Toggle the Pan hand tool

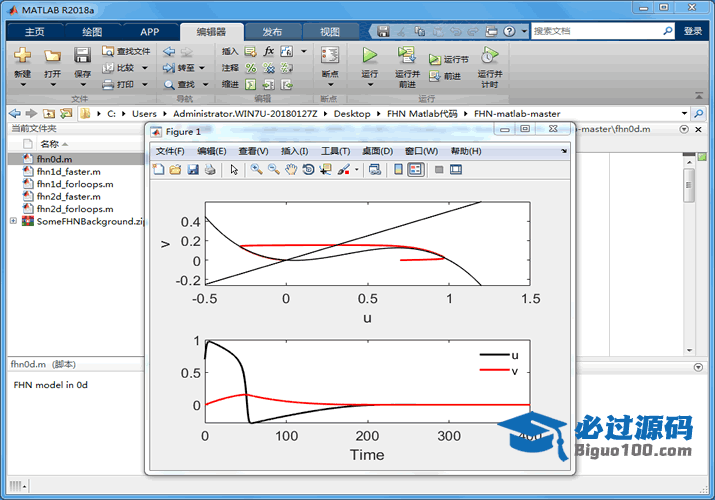point(291,170)
